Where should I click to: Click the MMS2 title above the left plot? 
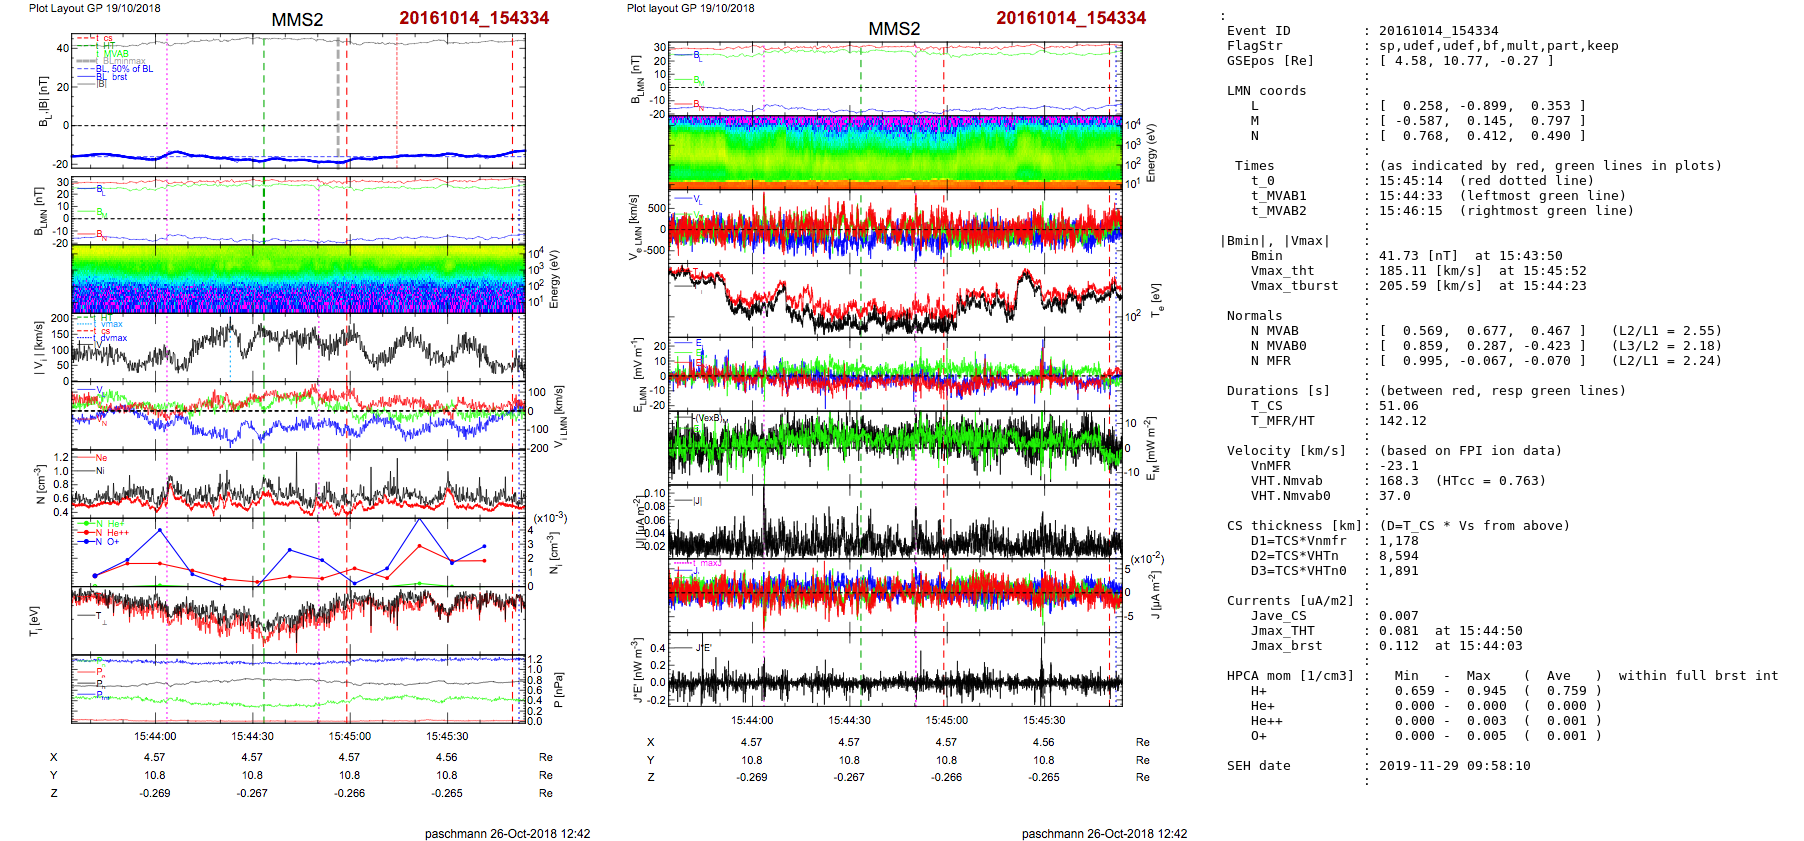(297, 20)
